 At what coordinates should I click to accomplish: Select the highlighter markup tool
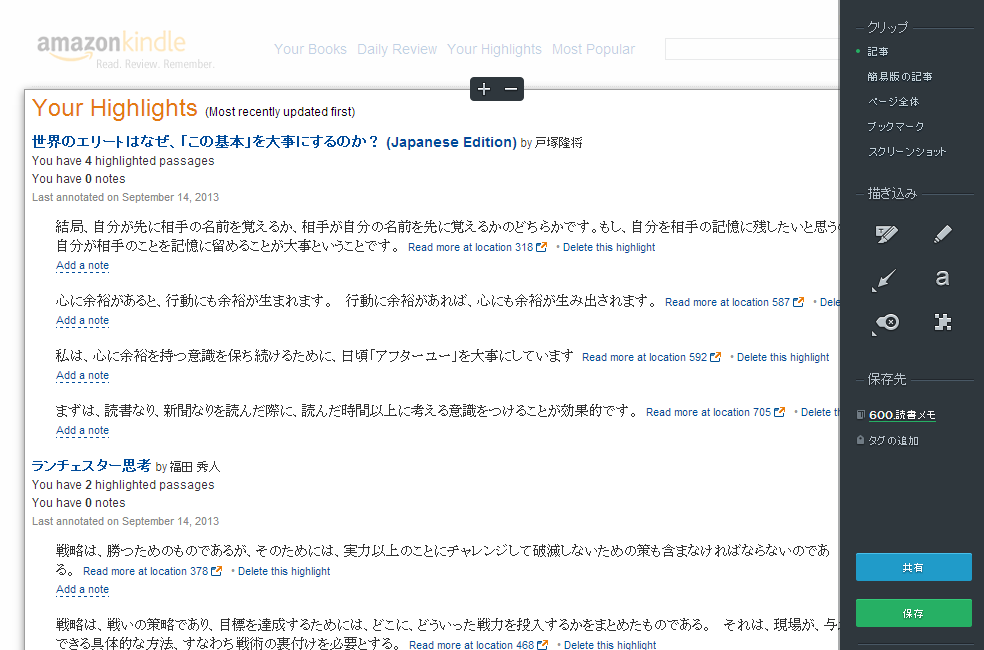tap(886, 234)
